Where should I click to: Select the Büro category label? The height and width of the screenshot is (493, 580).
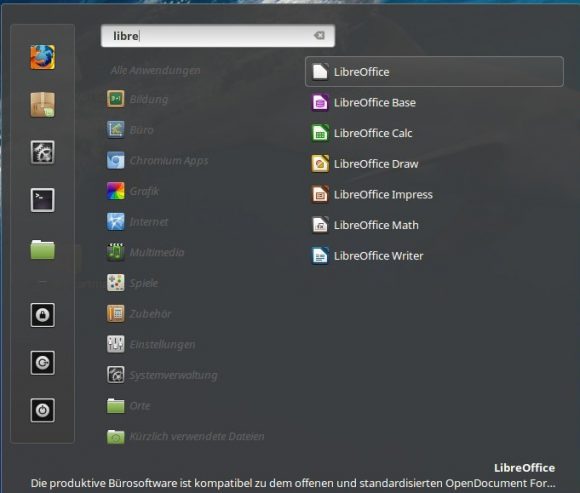142,130
